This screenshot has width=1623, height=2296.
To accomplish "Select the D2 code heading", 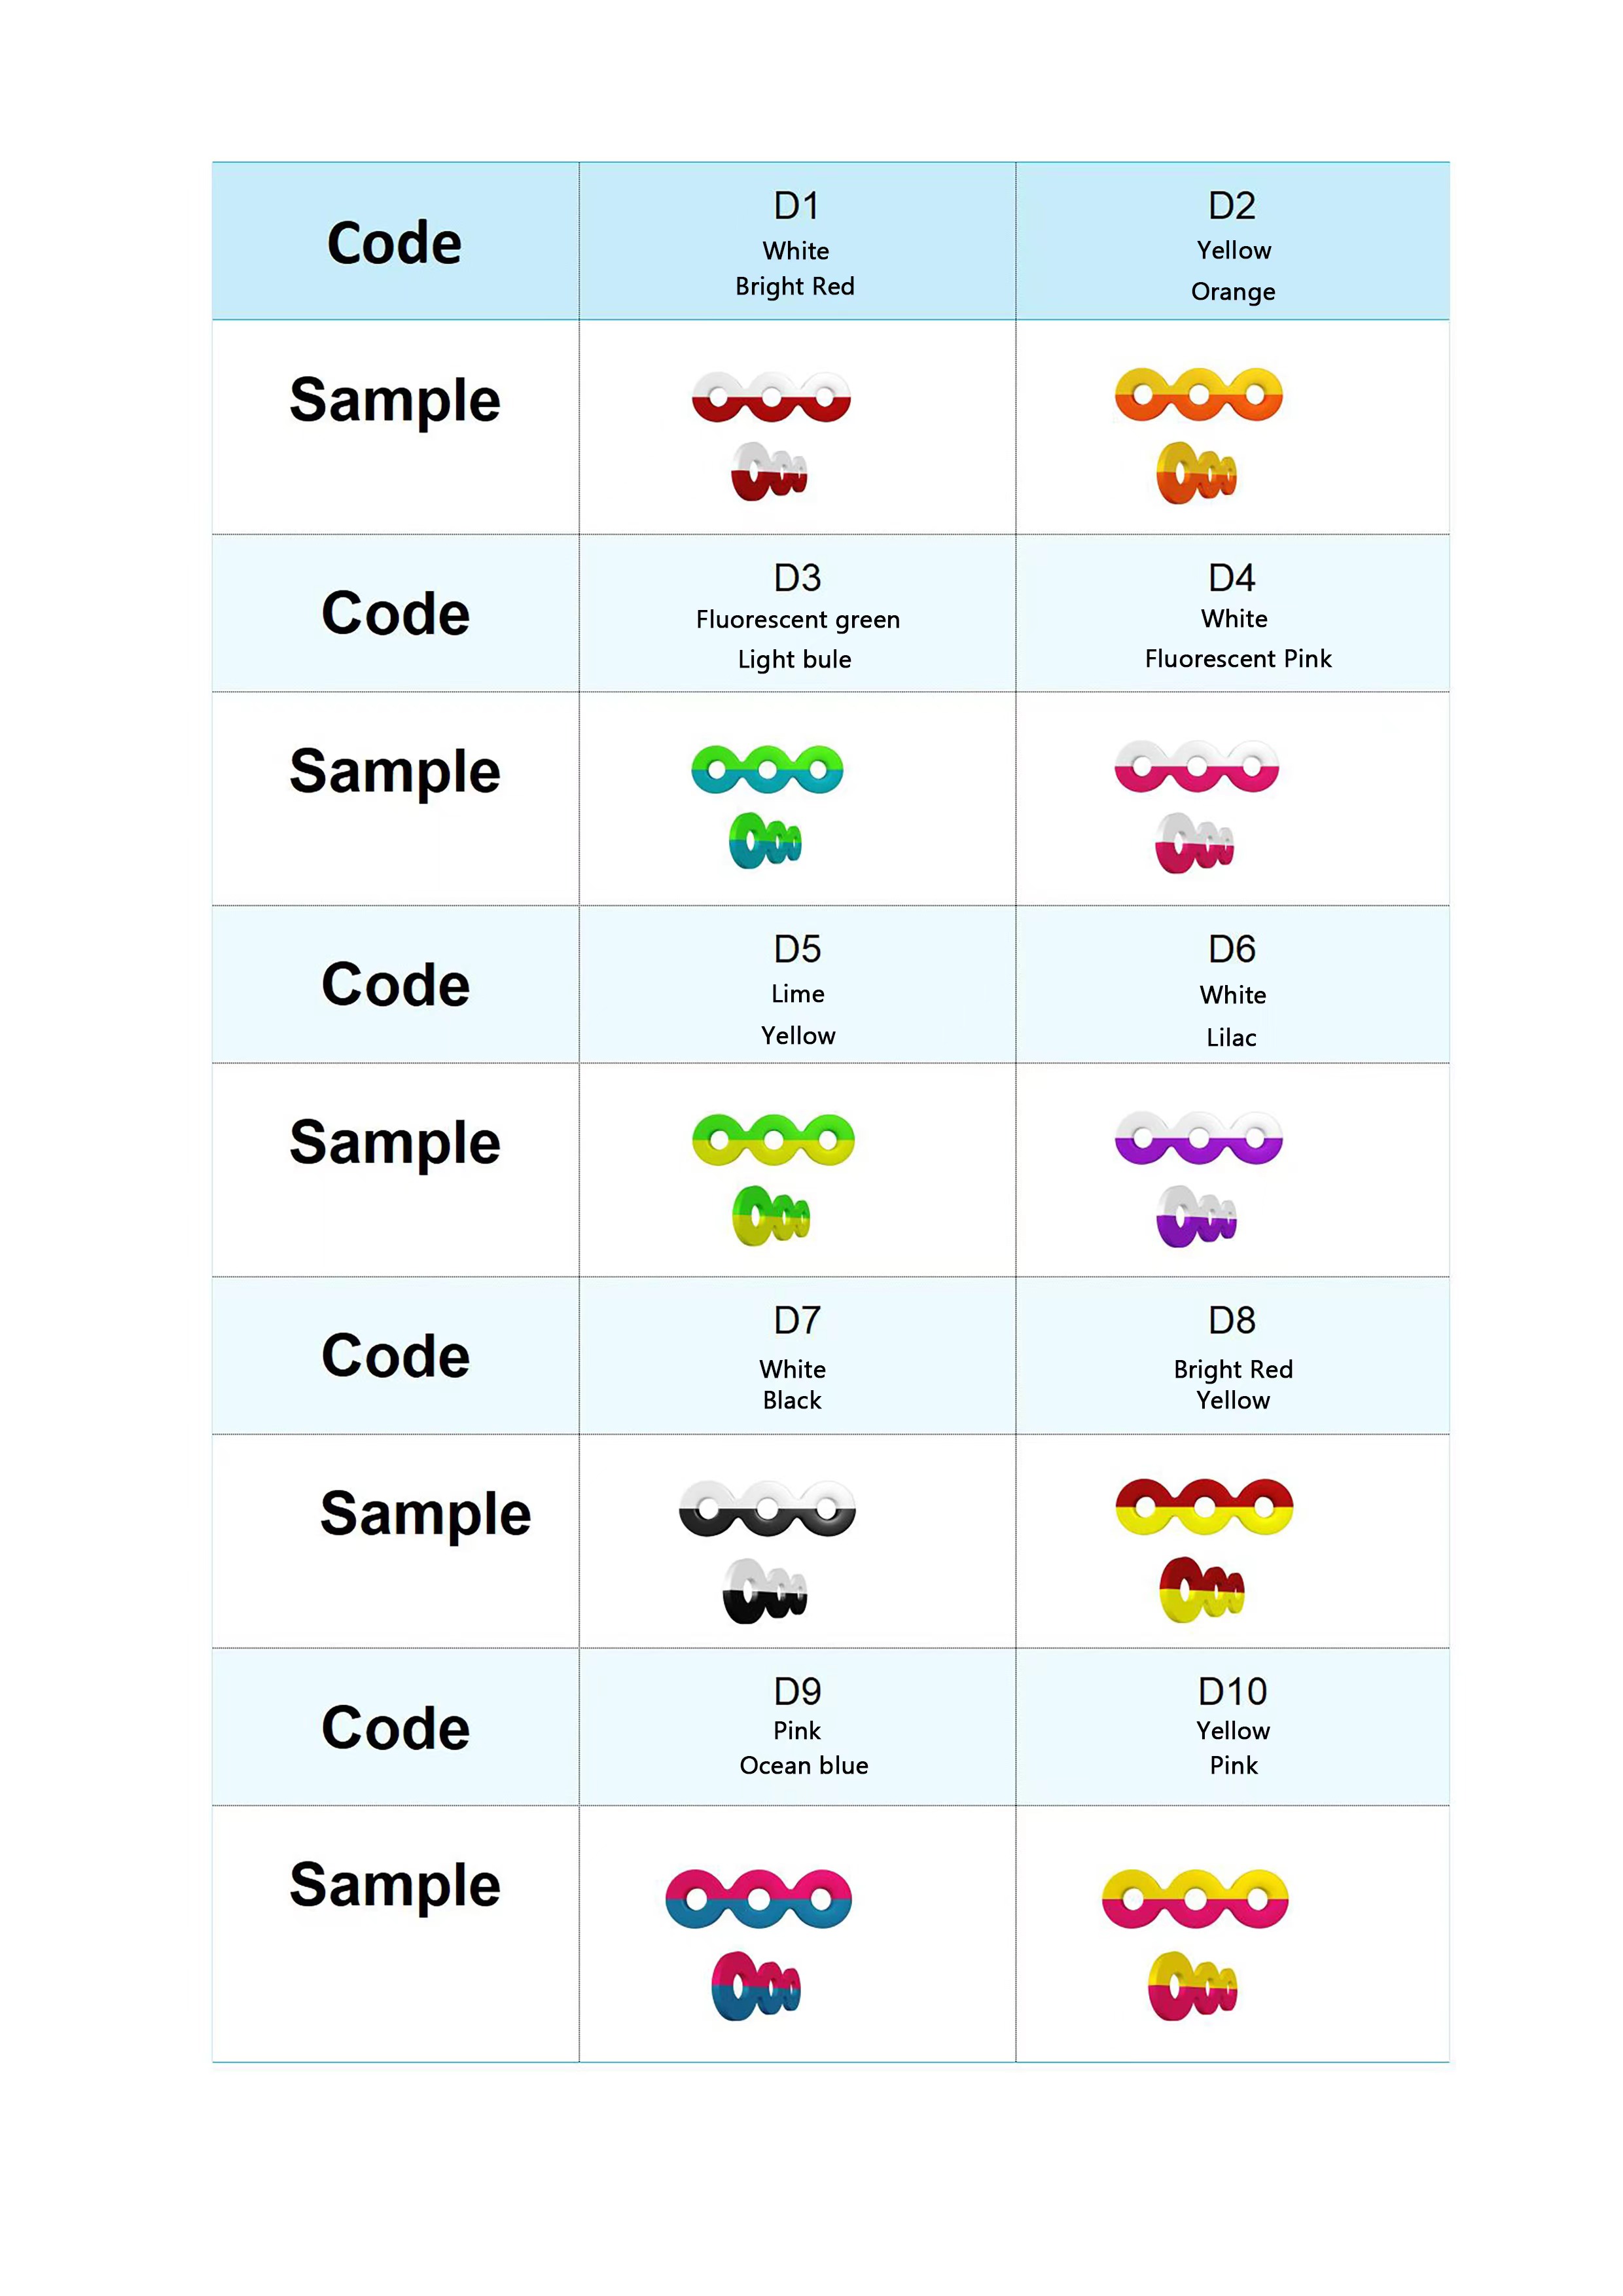I will [x=1232, y=206].
